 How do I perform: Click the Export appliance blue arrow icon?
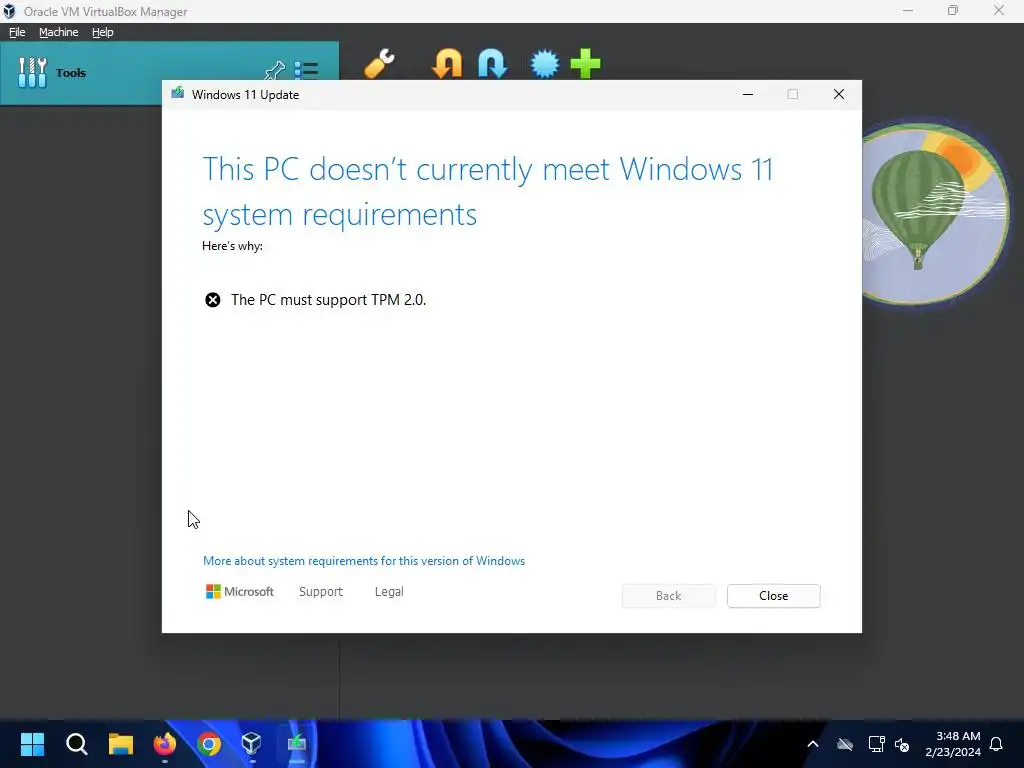coord(492,64)
